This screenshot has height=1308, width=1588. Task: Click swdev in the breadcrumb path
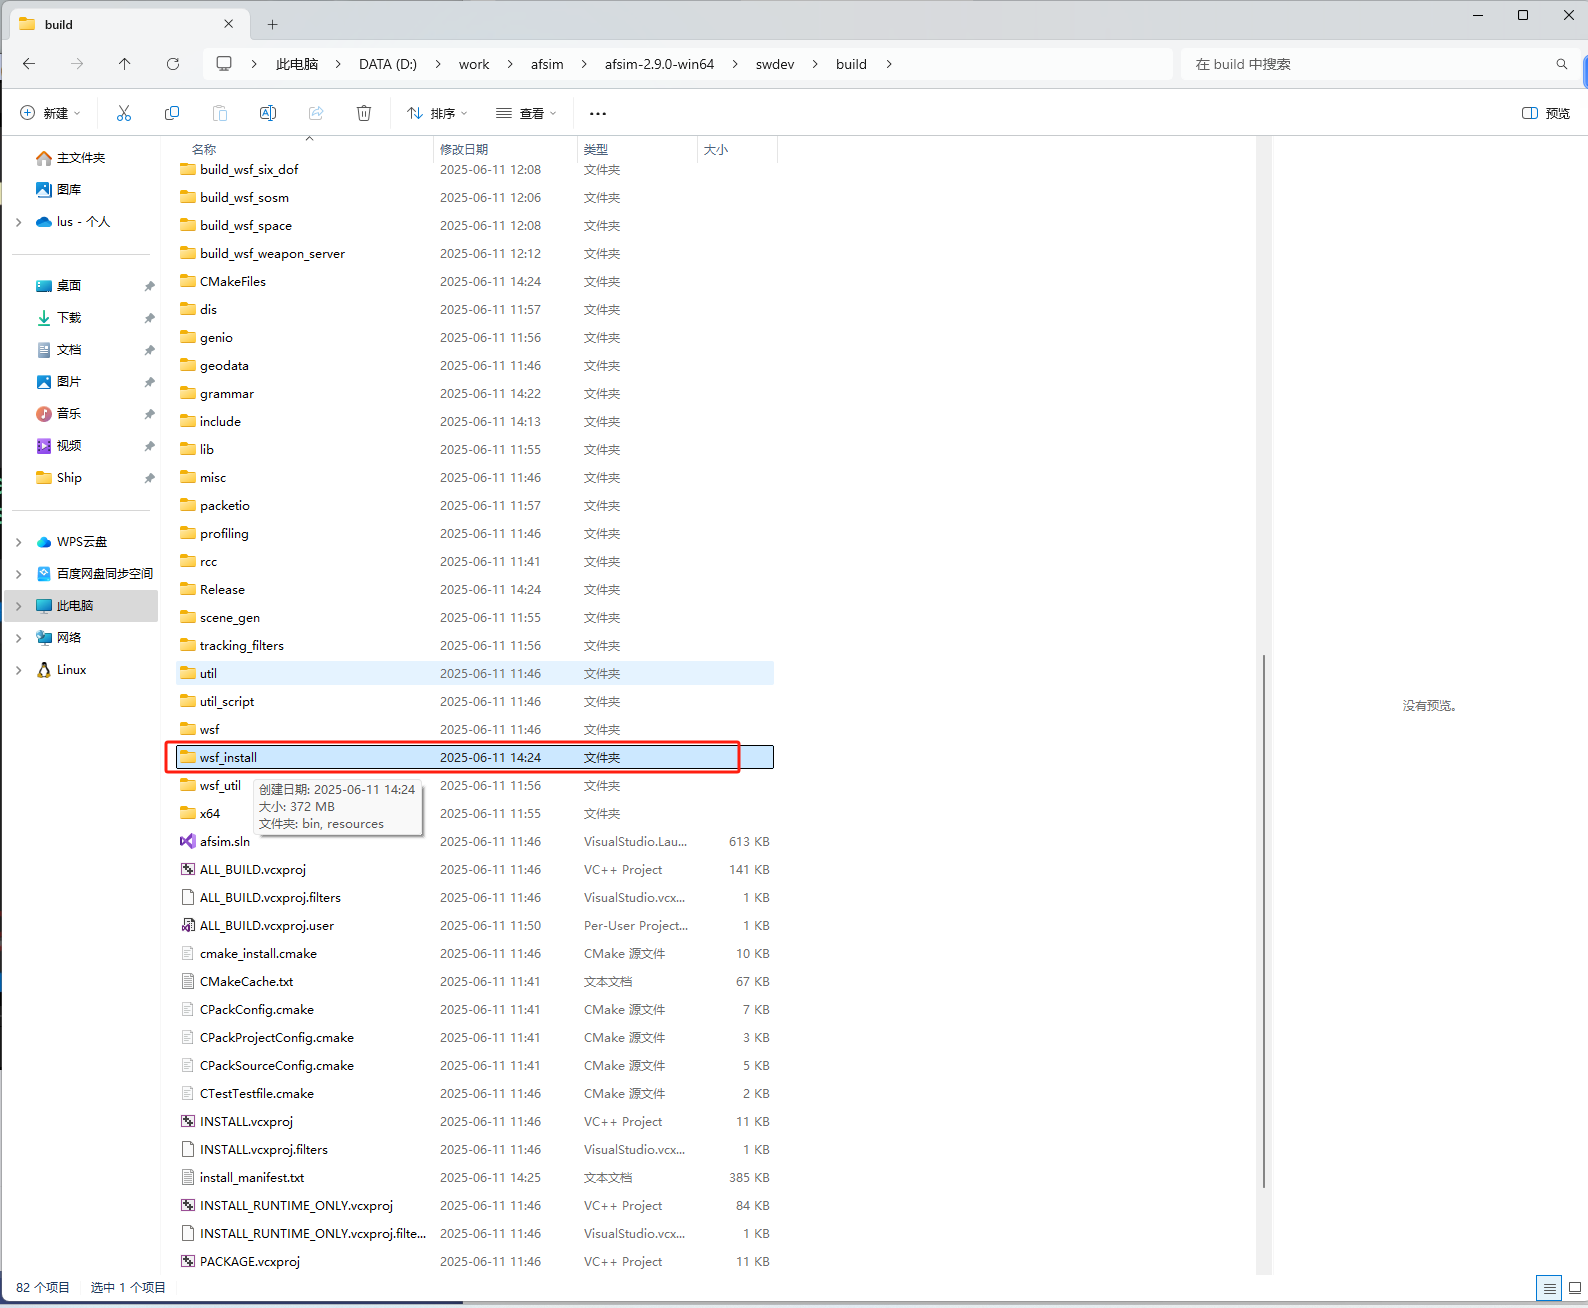[775, 64]
